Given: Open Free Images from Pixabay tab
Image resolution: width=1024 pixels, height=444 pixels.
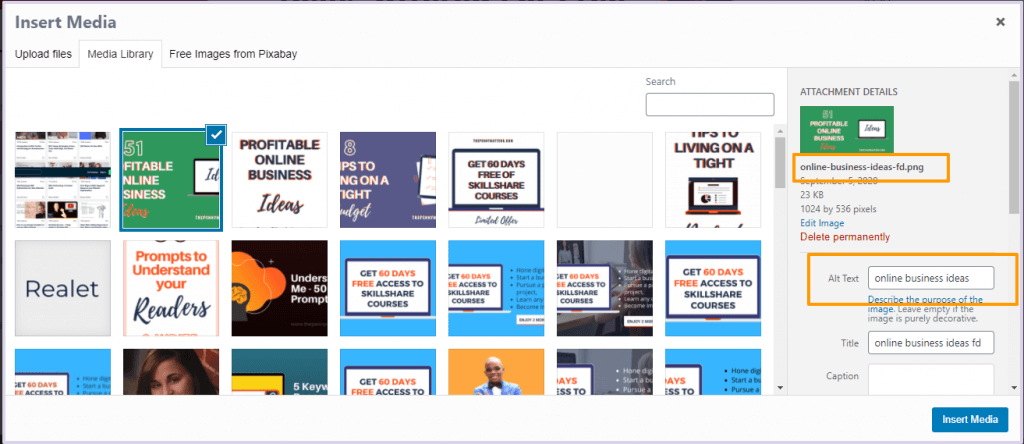Looking at the screenshot, I should pyautogui.click(x=233, y=54).
